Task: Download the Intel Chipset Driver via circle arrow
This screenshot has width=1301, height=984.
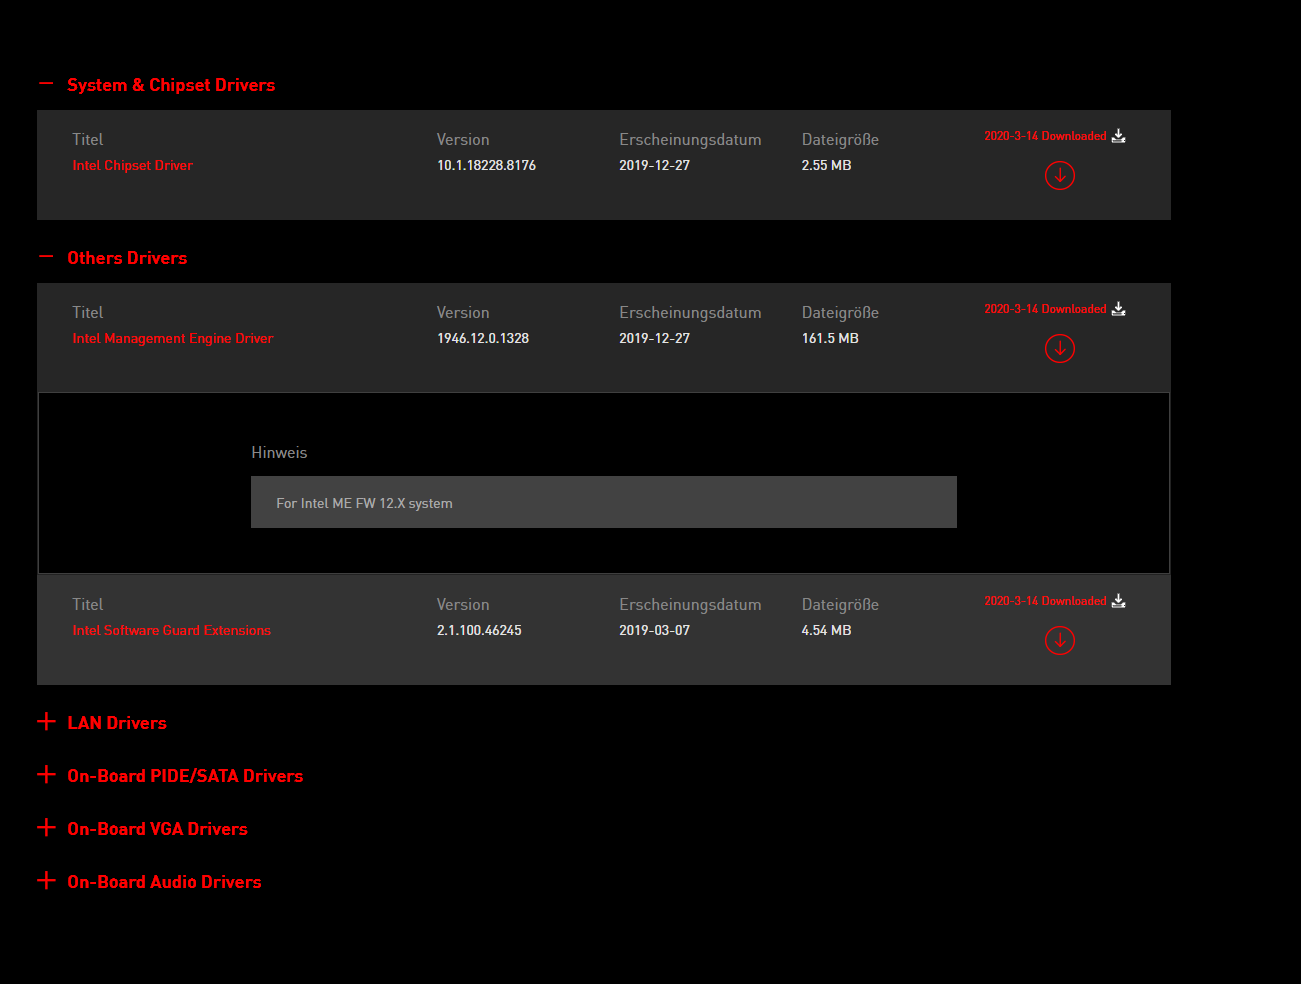Action: pyautogui.click(x=1060, y=176)
